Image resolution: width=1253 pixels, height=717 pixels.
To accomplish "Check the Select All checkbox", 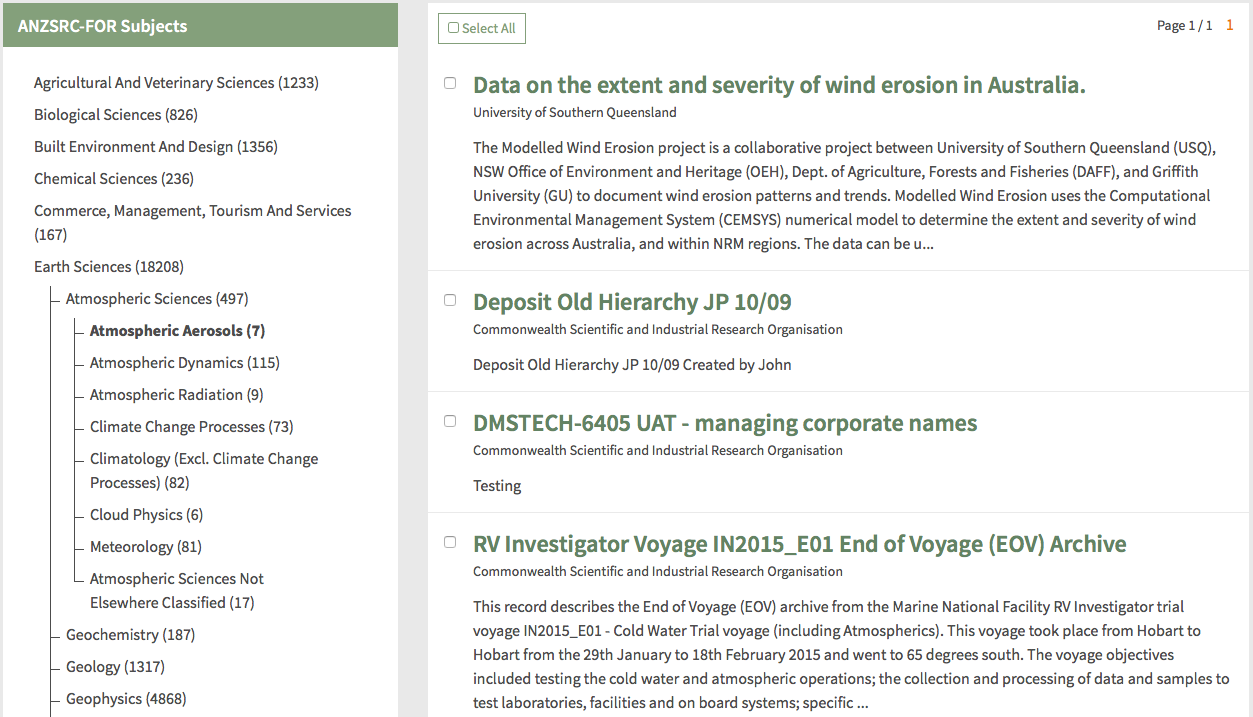I will tap(454, 28).
